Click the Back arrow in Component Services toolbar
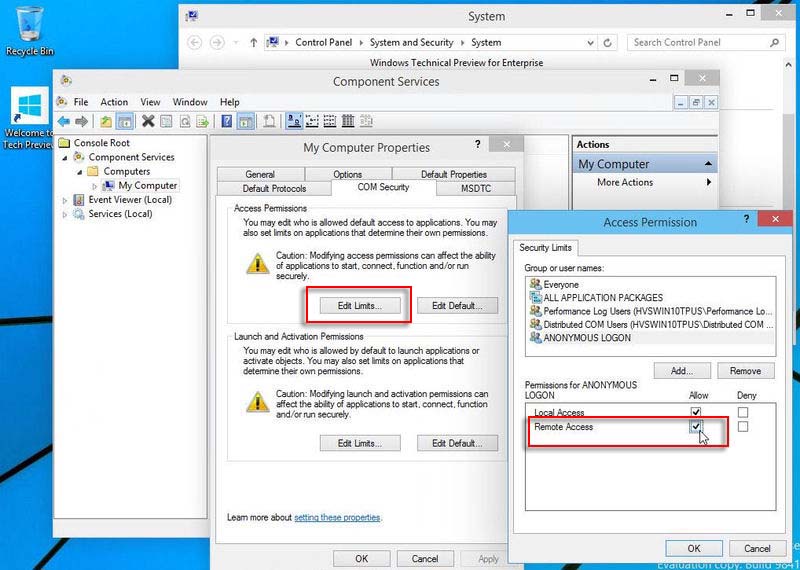 63,121
